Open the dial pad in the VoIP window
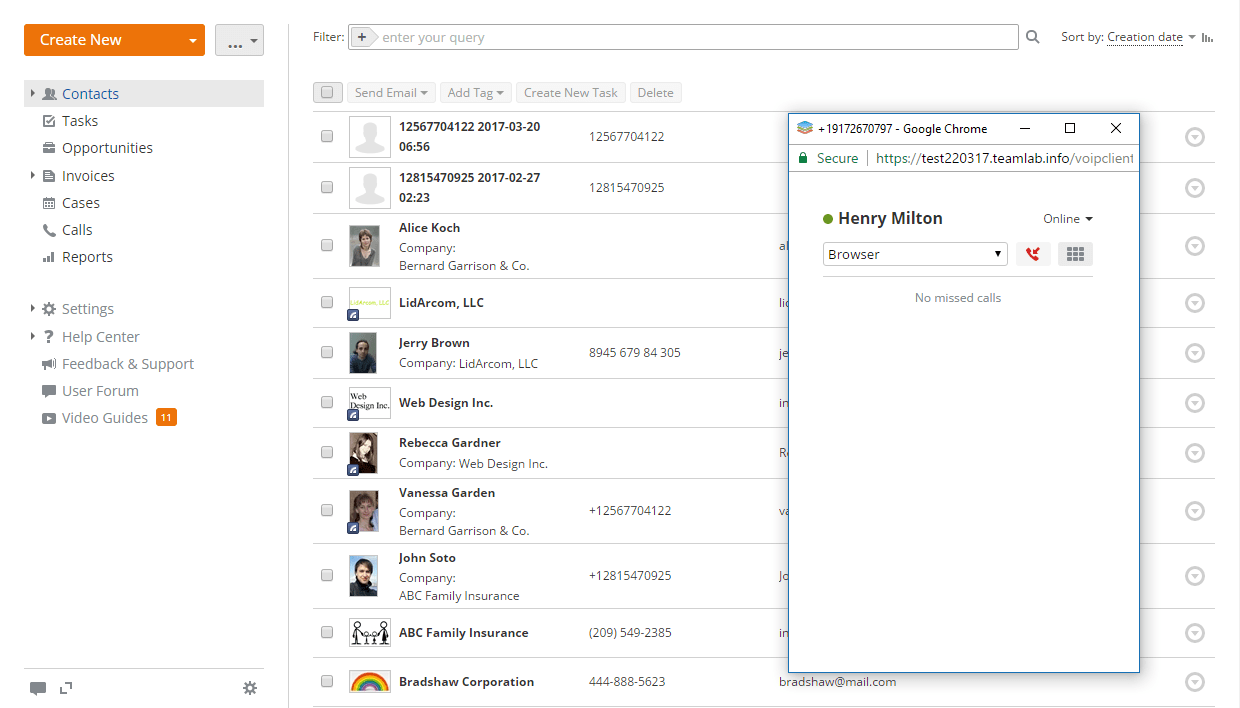 tap(1074, 254)
